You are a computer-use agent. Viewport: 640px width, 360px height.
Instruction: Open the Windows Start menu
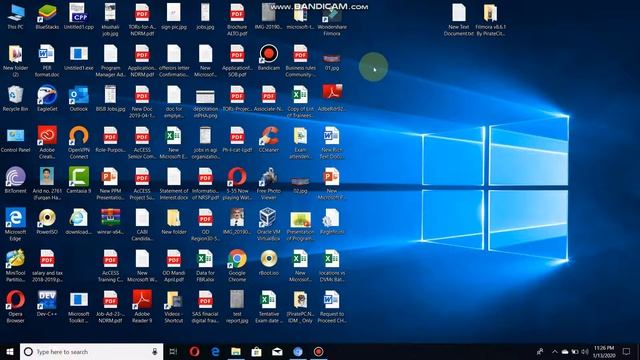10,351
